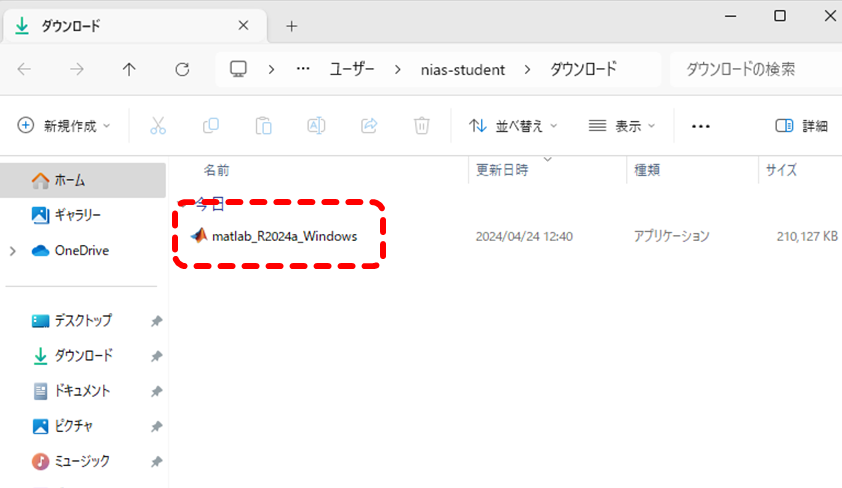This screenshot has width=842, height=488.
Task: Open ホーム in the navigation pane
Action: [x=83, y=180]
